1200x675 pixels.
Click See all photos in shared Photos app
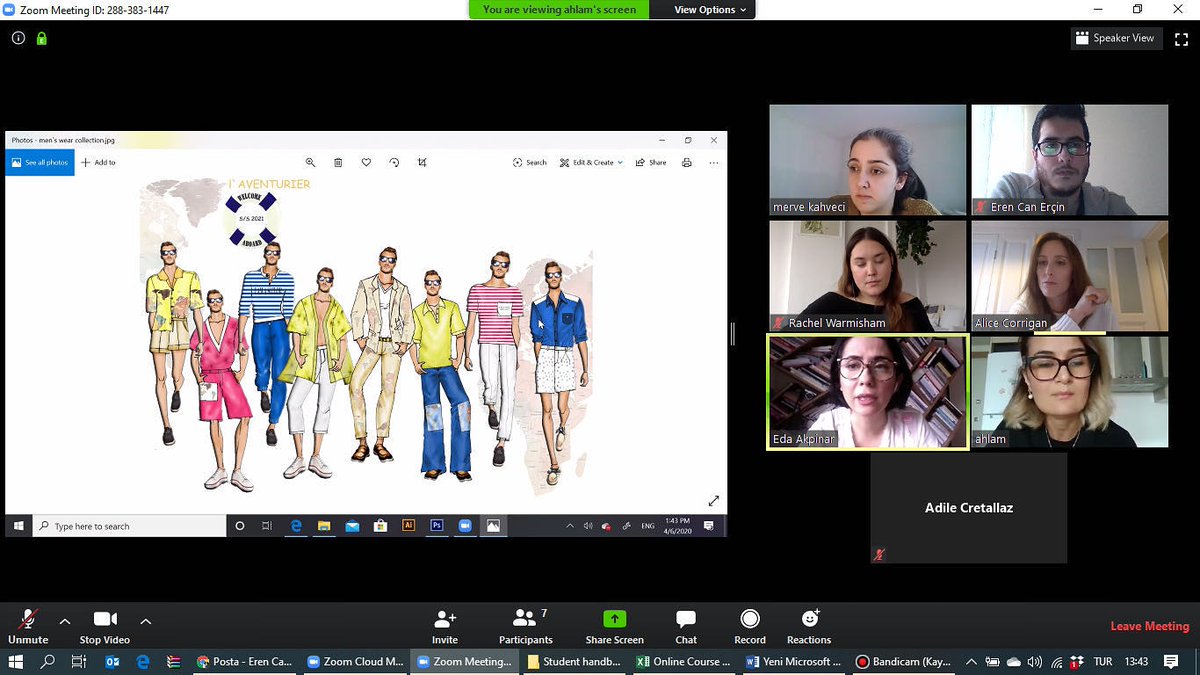click(40, 162)
